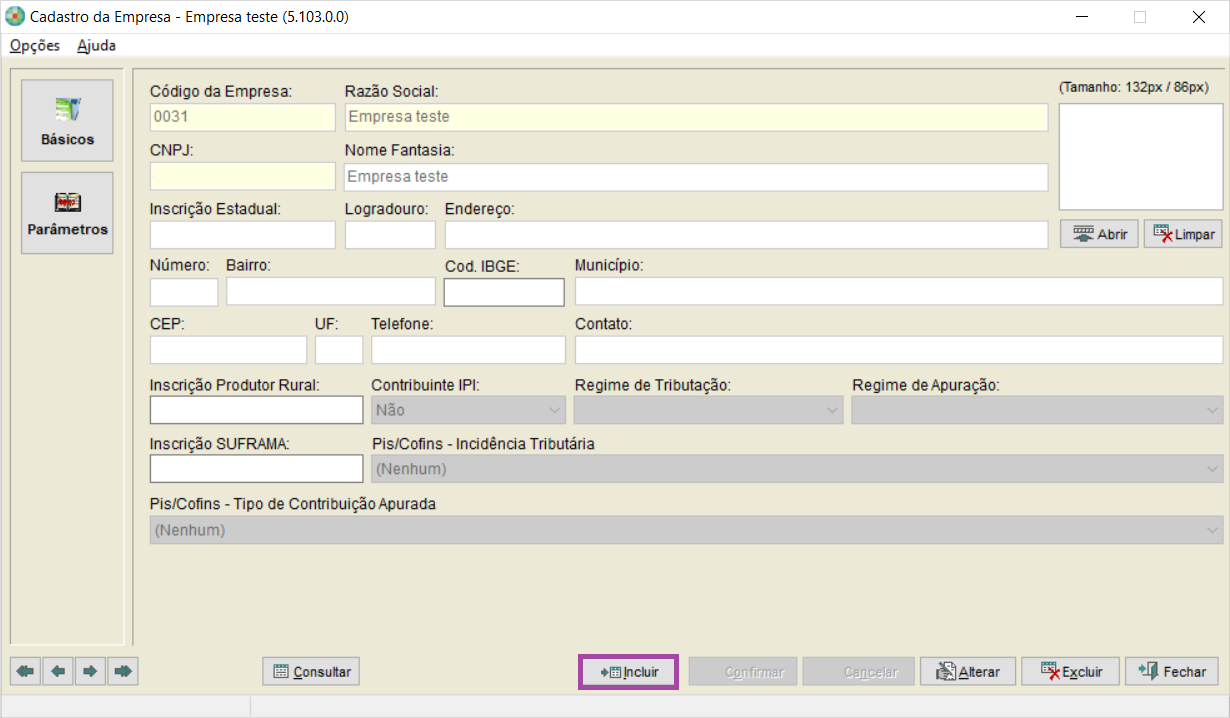Open the Parâmetros section
Viewport: 1230px width, 718px height.
67,212
